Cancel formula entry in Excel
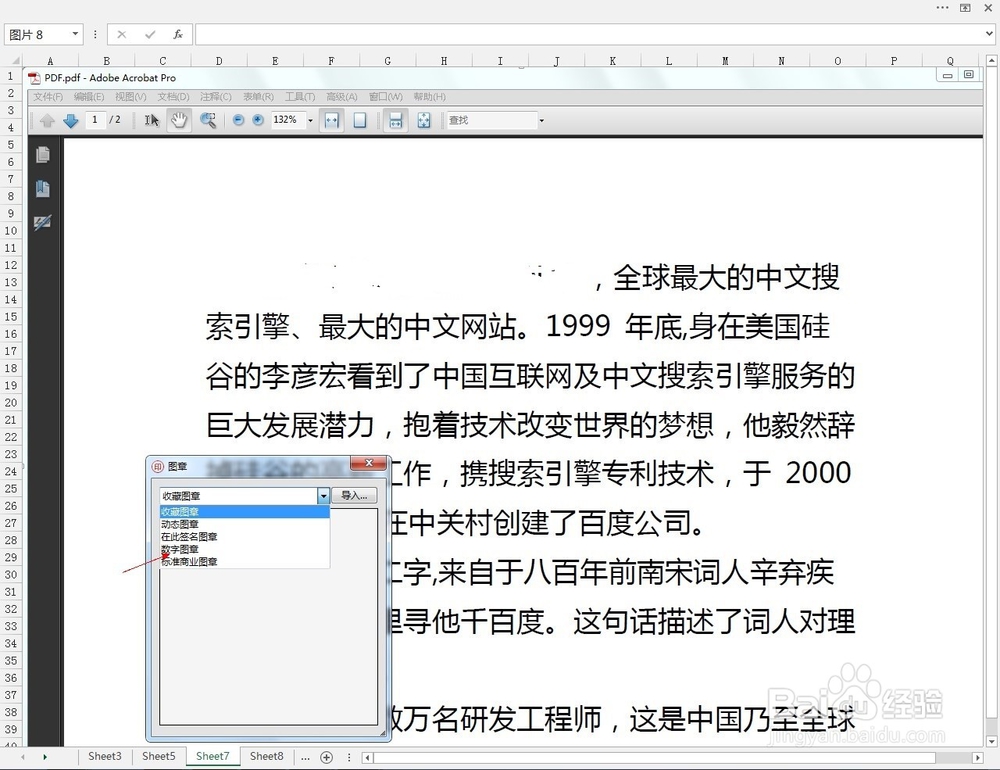 click(122, 34)
